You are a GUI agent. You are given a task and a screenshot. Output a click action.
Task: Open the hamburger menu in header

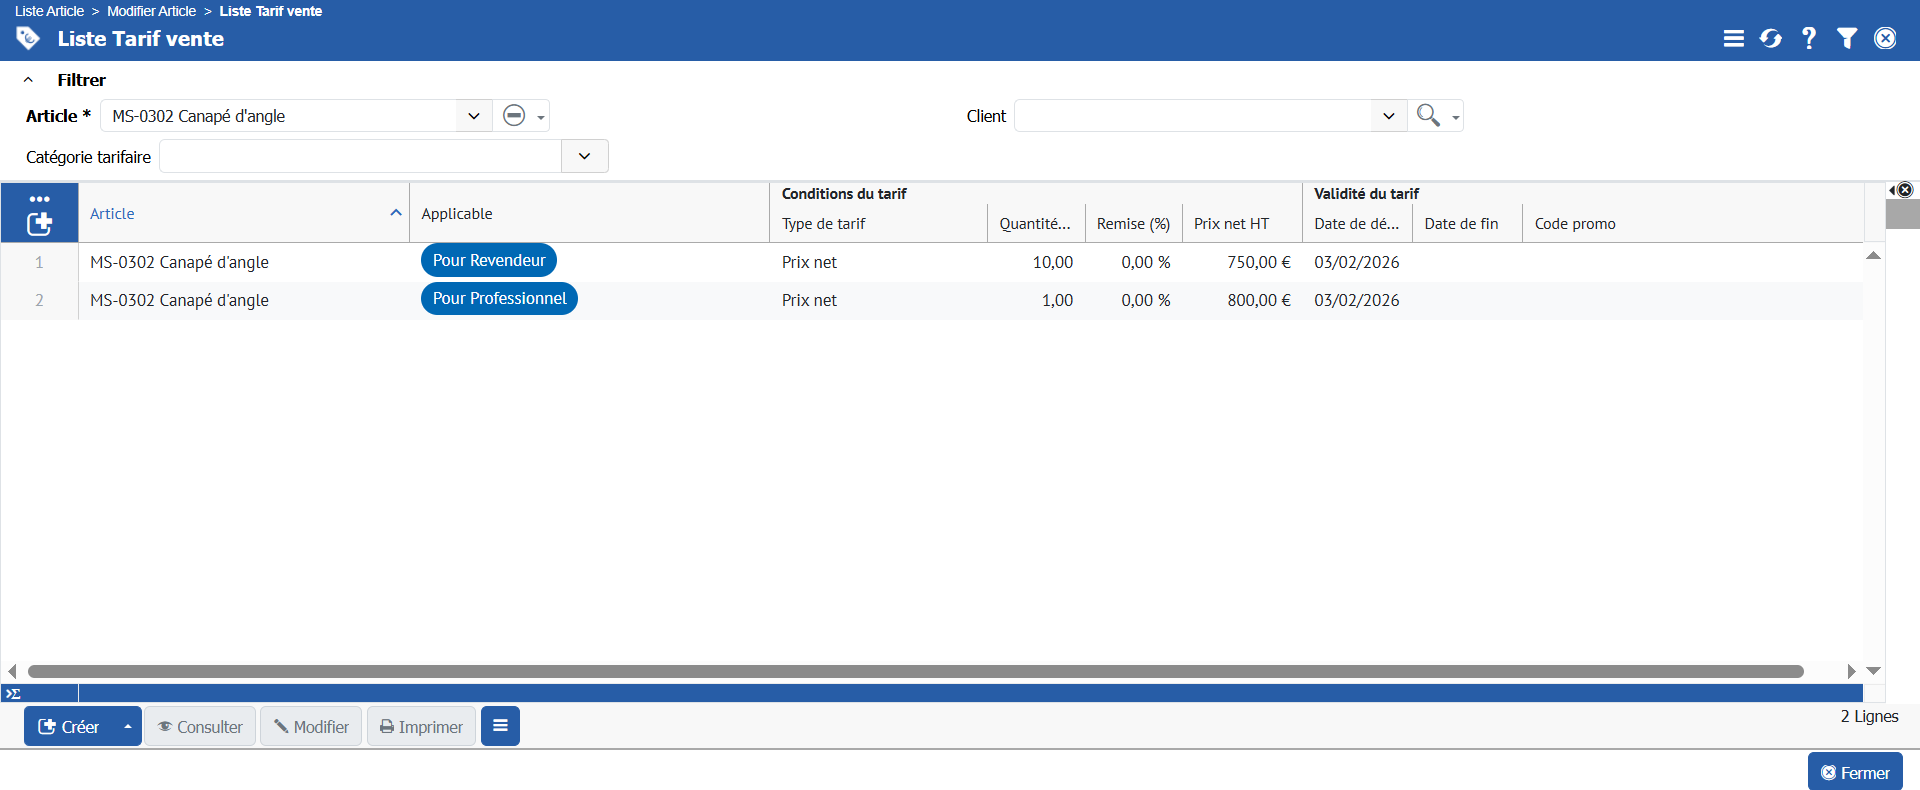[x=1733, y=38]
